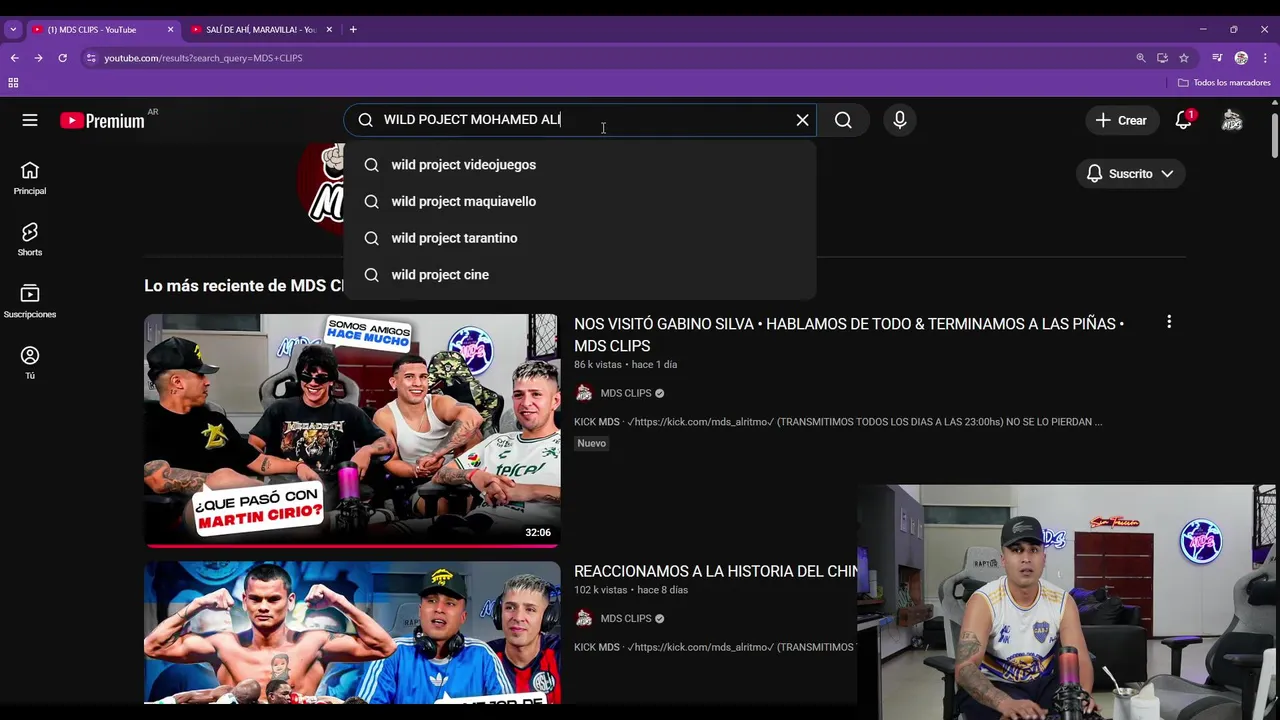The image size is (1280, 720).
Task: Open the YouTube hamburger guide menu
Action: tap(30, 120)
